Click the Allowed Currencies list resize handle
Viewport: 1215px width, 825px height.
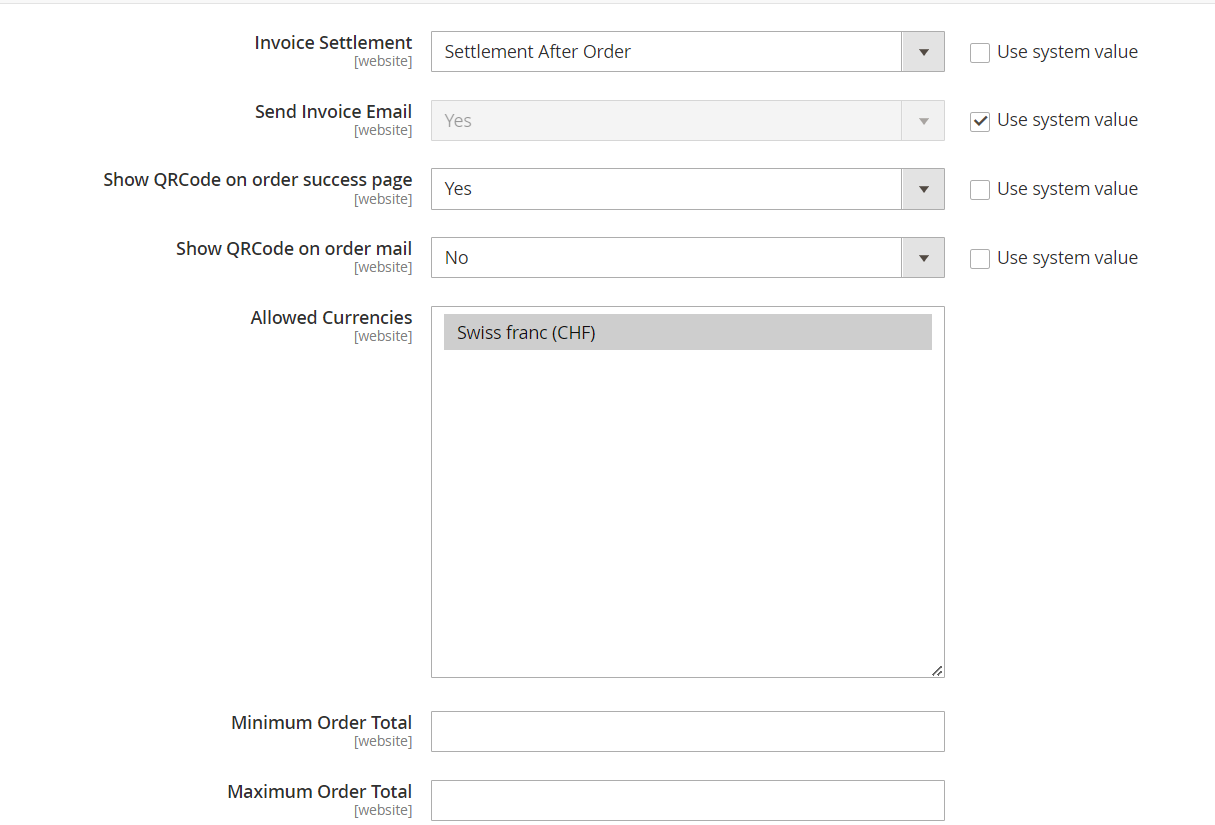pos(937,671)
